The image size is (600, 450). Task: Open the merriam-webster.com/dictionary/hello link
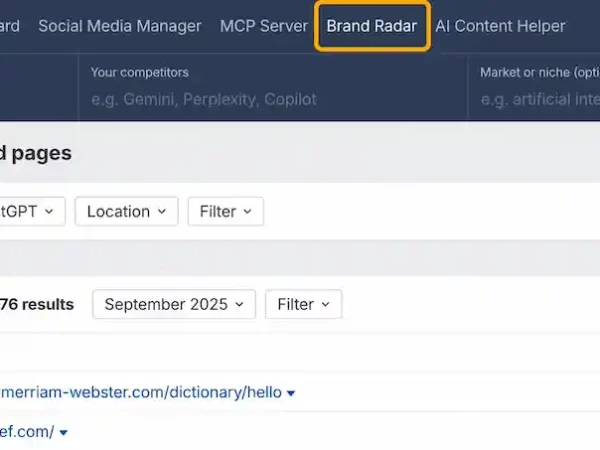(x=140, y=392)
